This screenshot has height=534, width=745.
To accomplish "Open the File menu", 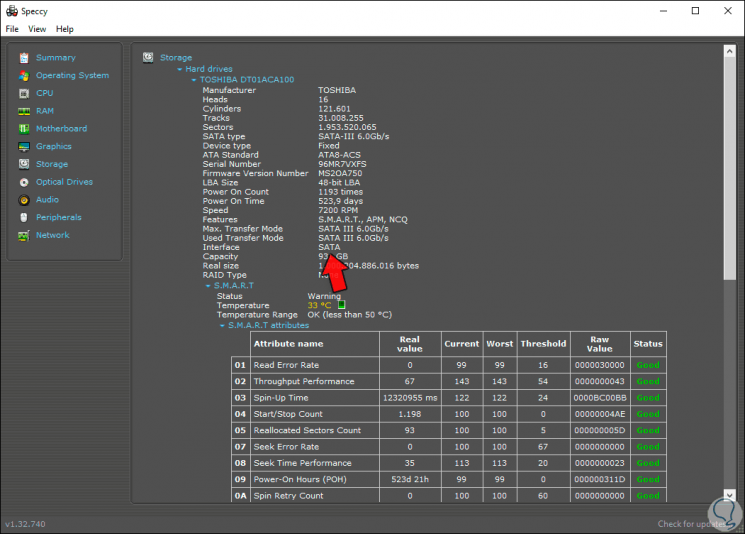I will pos(12,29).
